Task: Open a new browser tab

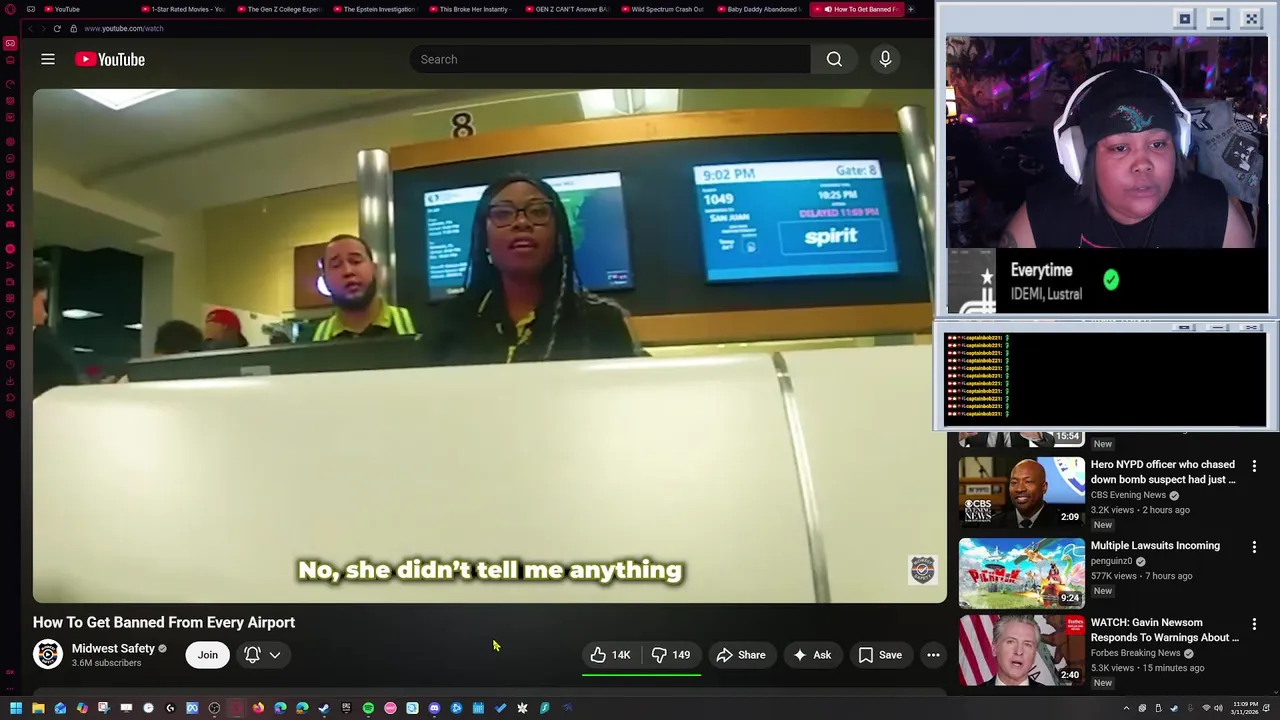Action: (911, 9)
